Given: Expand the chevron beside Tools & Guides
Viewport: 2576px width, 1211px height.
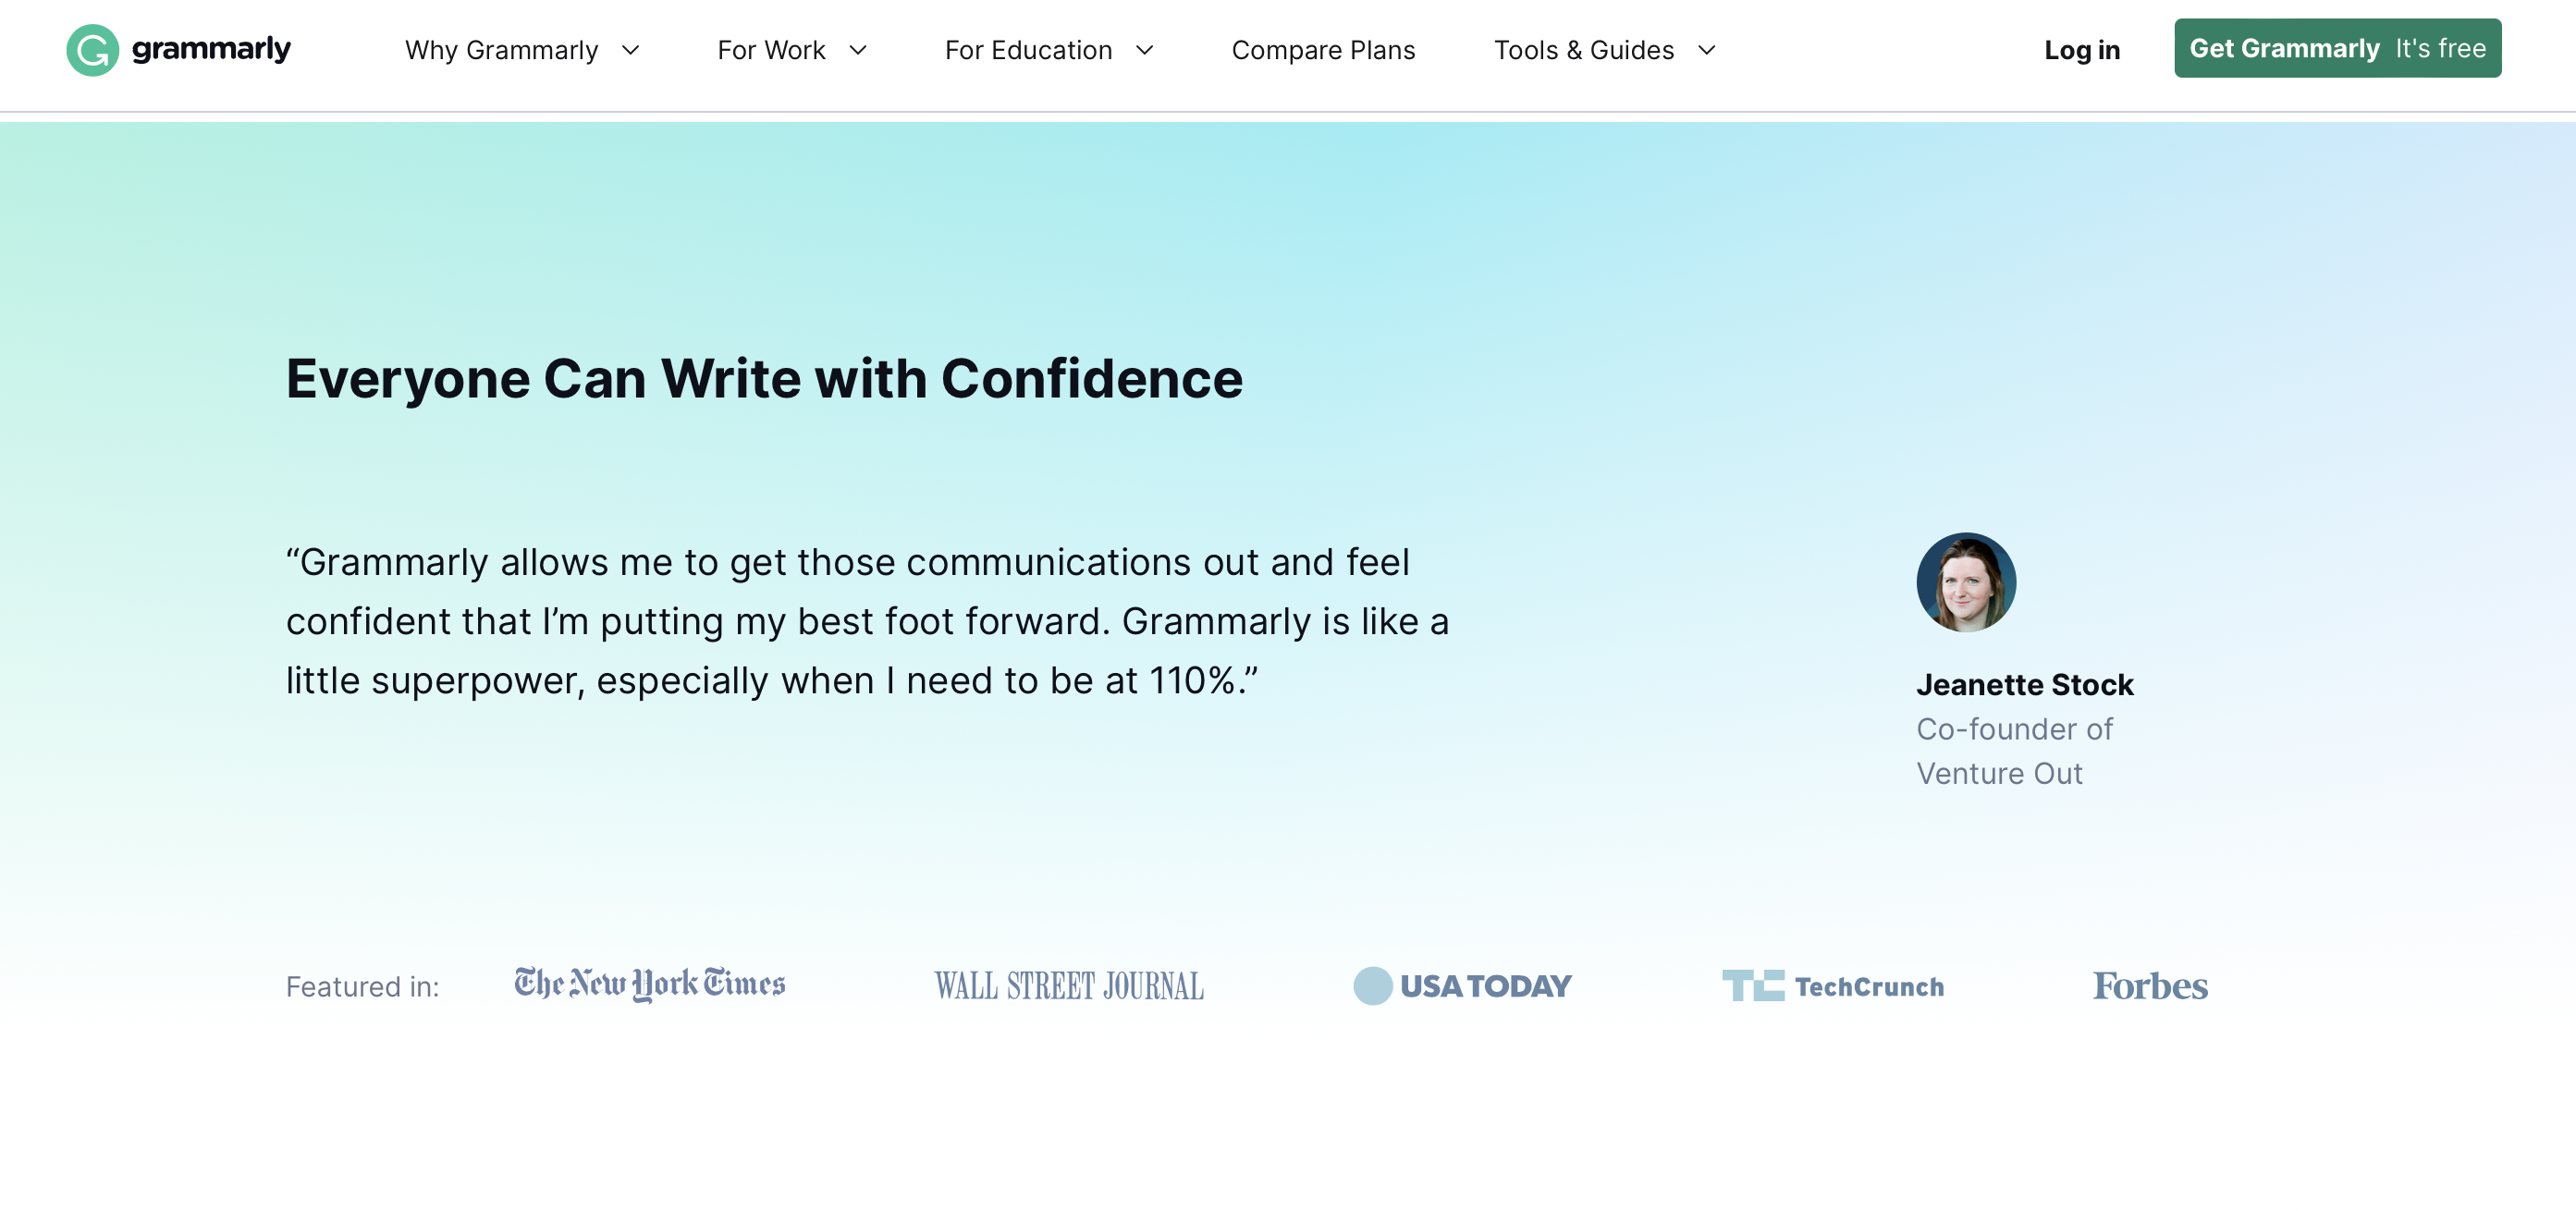Looking at the screenshot, I should pyautogui.click(x=1707, y=50).
